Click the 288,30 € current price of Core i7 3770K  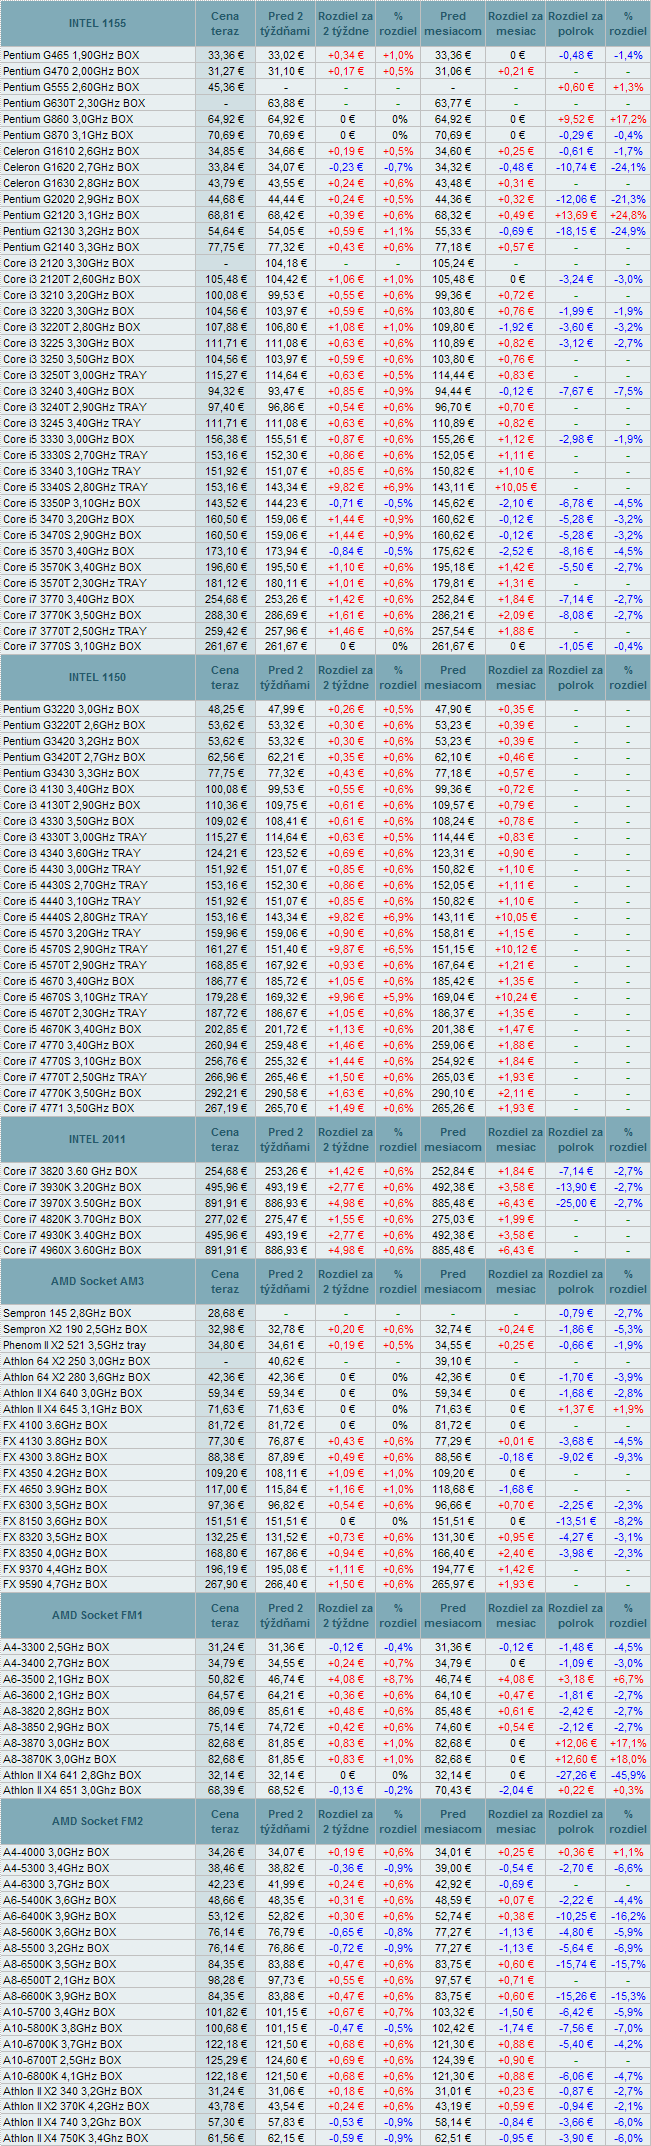pos(225,615)
